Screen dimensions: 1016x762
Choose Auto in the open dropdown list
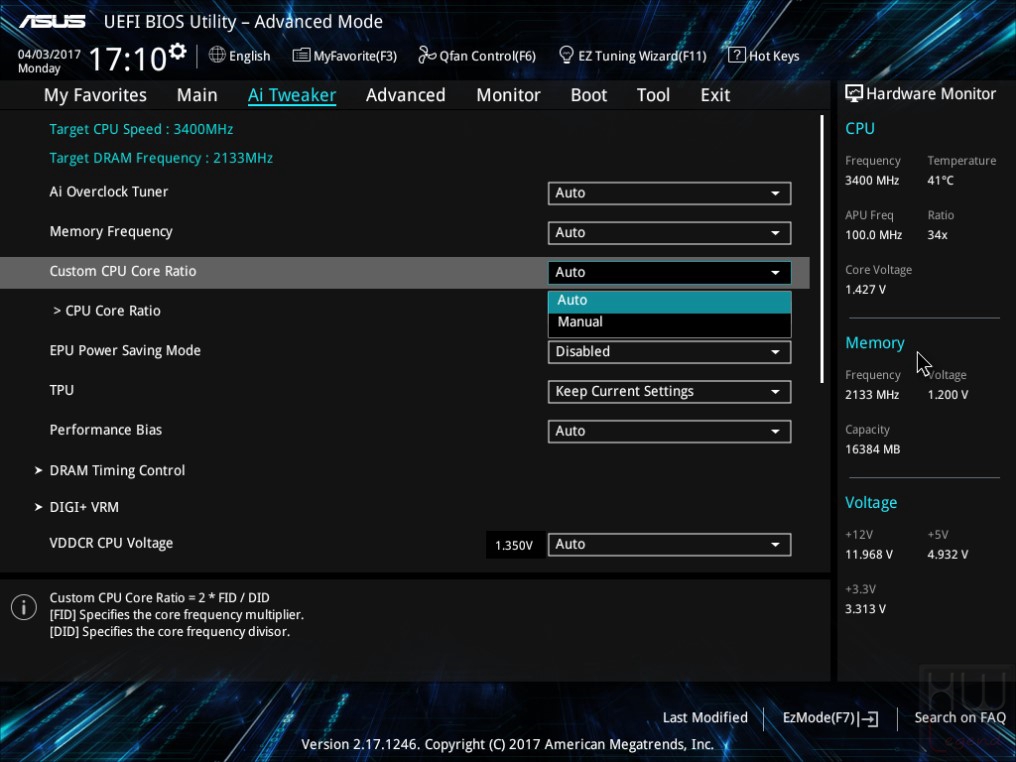(669, 301)
